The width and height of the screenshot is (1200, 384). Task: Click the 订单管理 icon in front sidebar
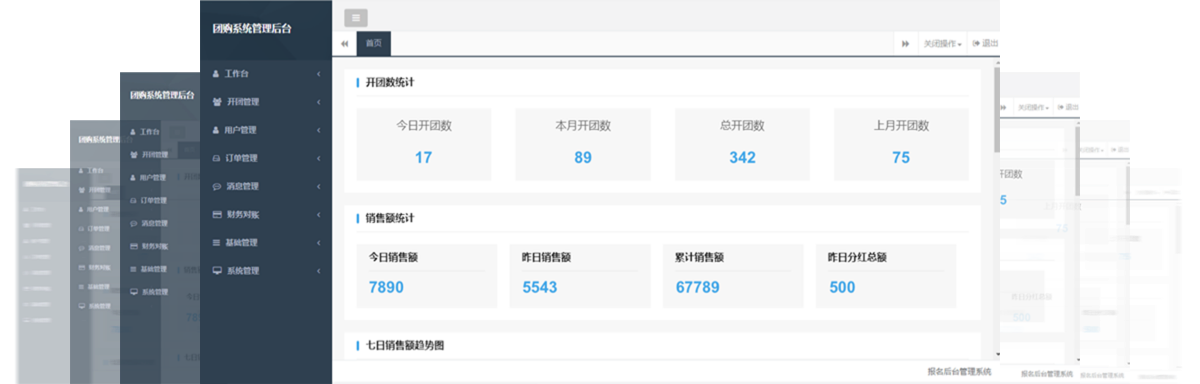(x=217, y=158)
